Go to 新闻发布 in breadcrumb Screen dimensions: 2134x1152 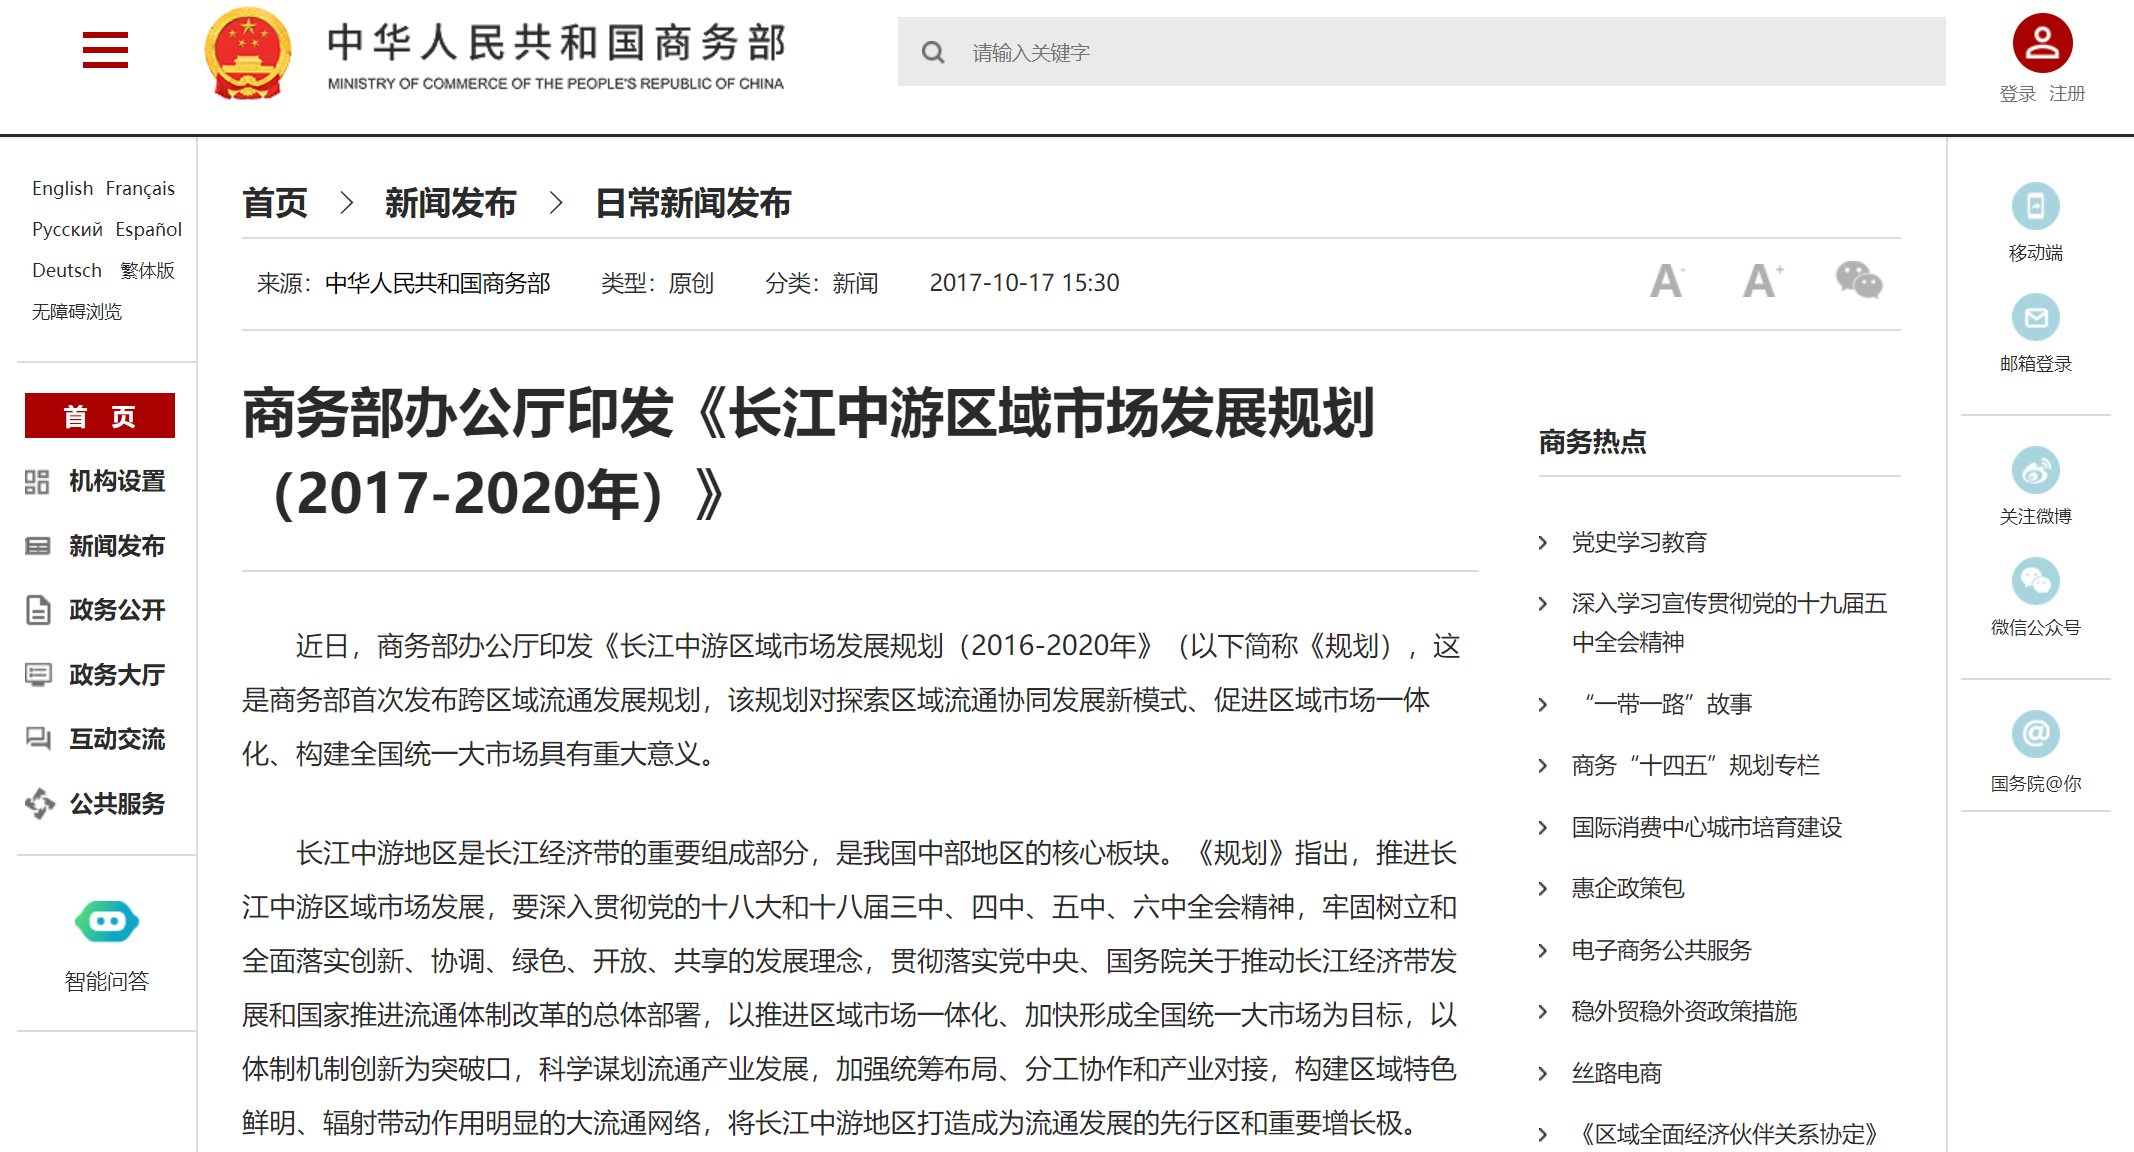pos(450,204)
